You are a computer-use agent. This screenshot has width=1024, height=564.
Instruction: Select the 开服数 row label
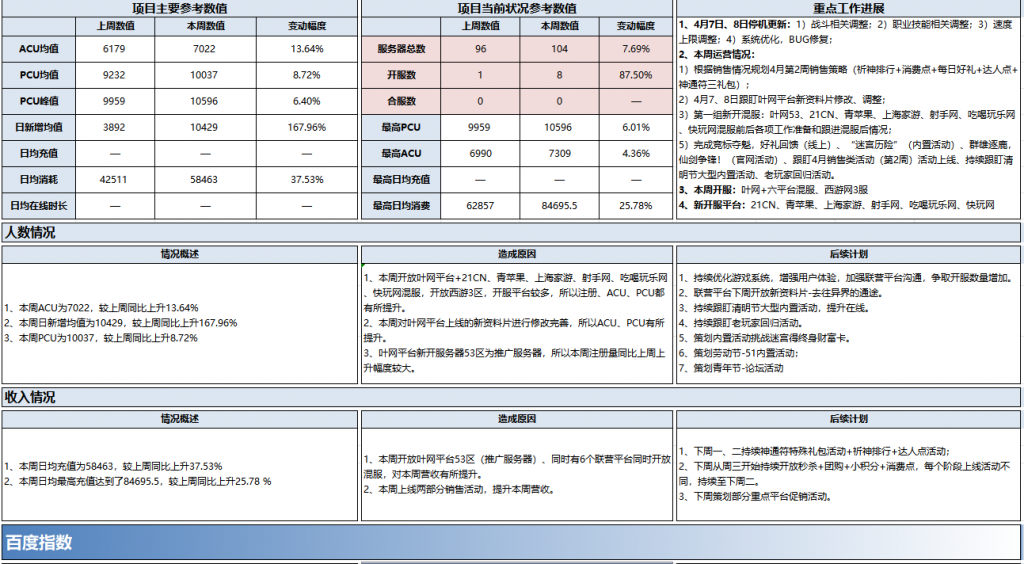(x=401, y=75)
